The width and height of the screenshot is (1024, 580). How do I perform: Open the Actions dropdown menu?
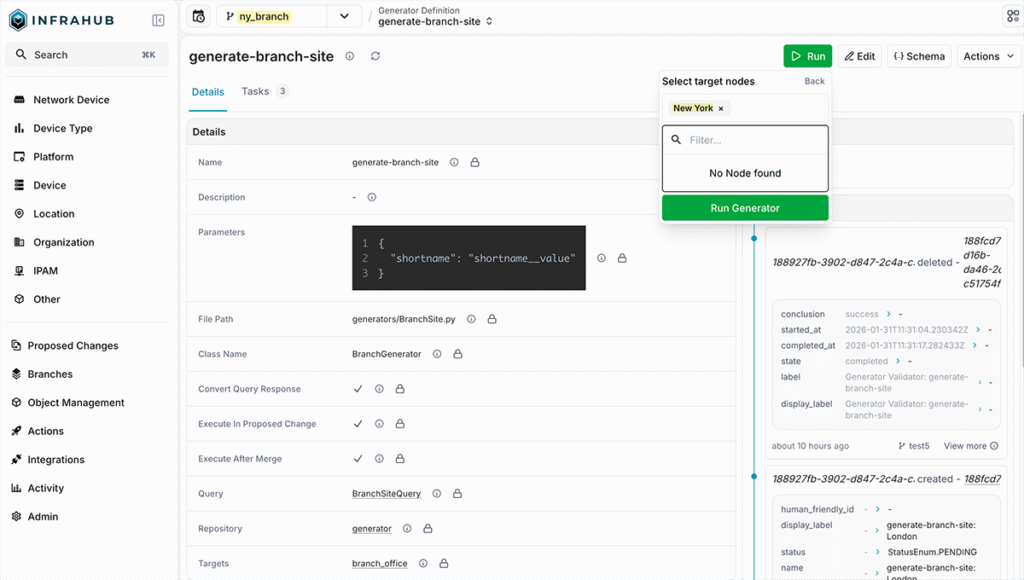988,56
